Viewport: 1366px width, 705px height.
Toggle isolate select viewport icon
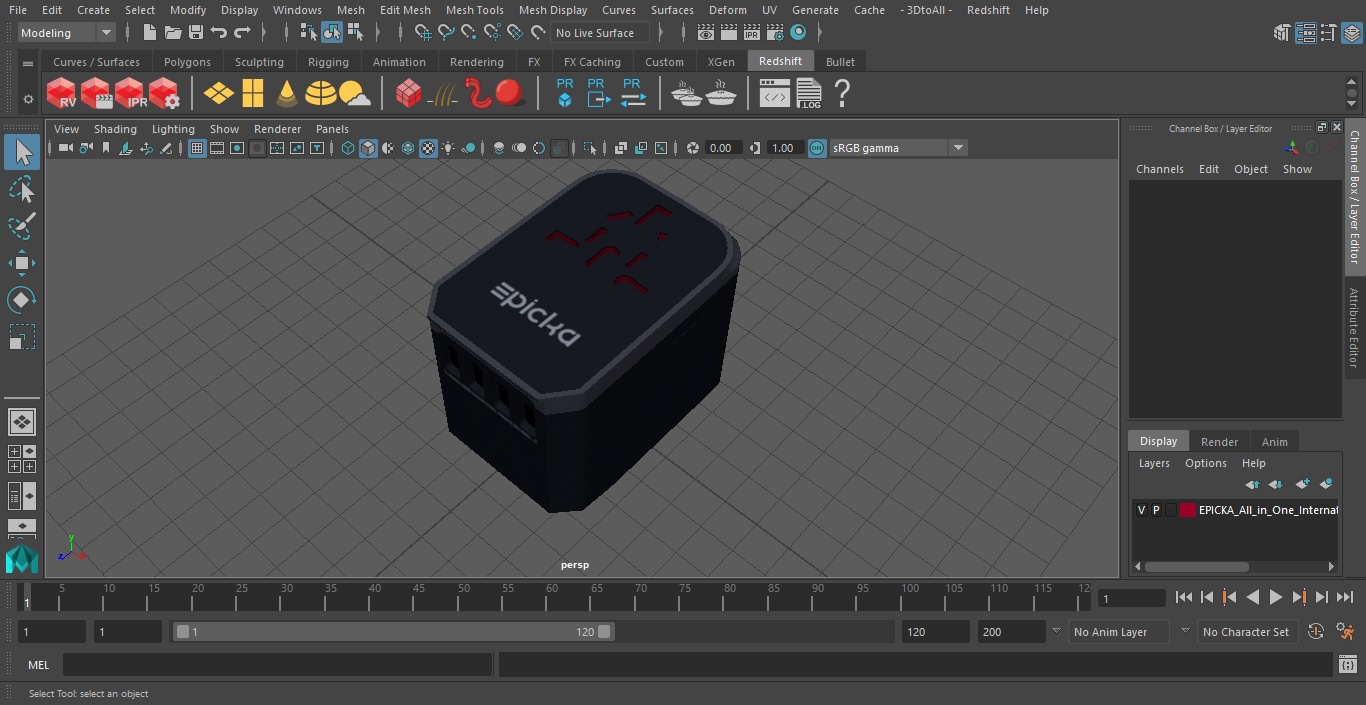tap(589, 148)
